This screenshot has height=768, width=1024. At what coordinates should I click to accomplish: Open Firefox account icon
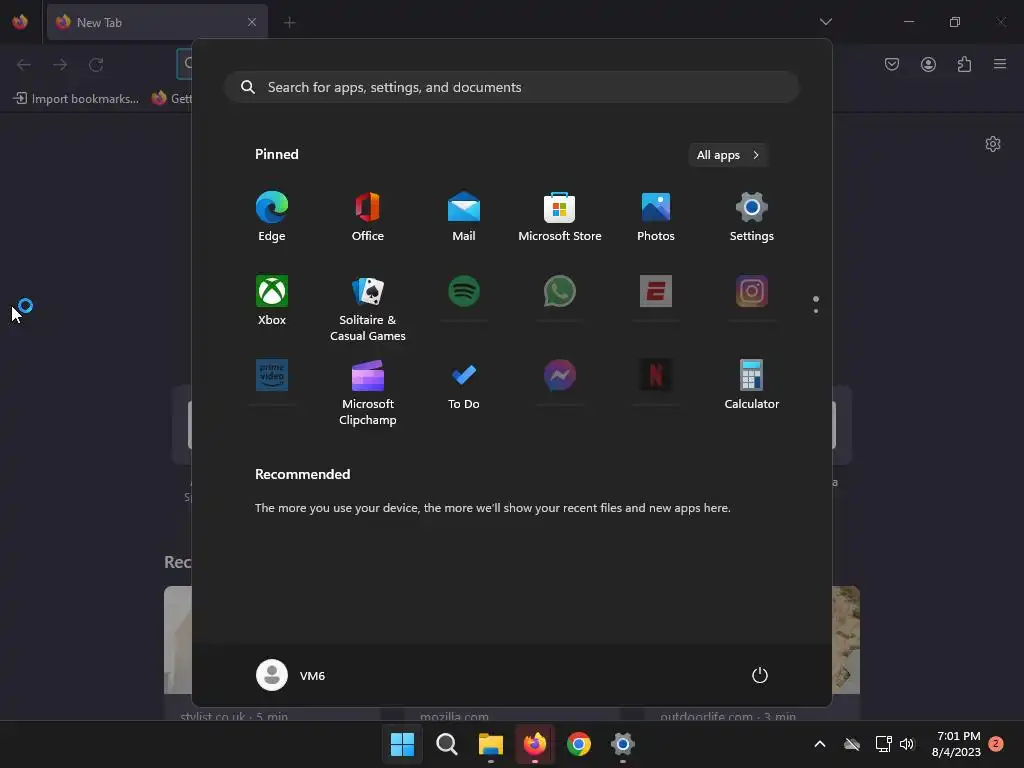(928, 64)
